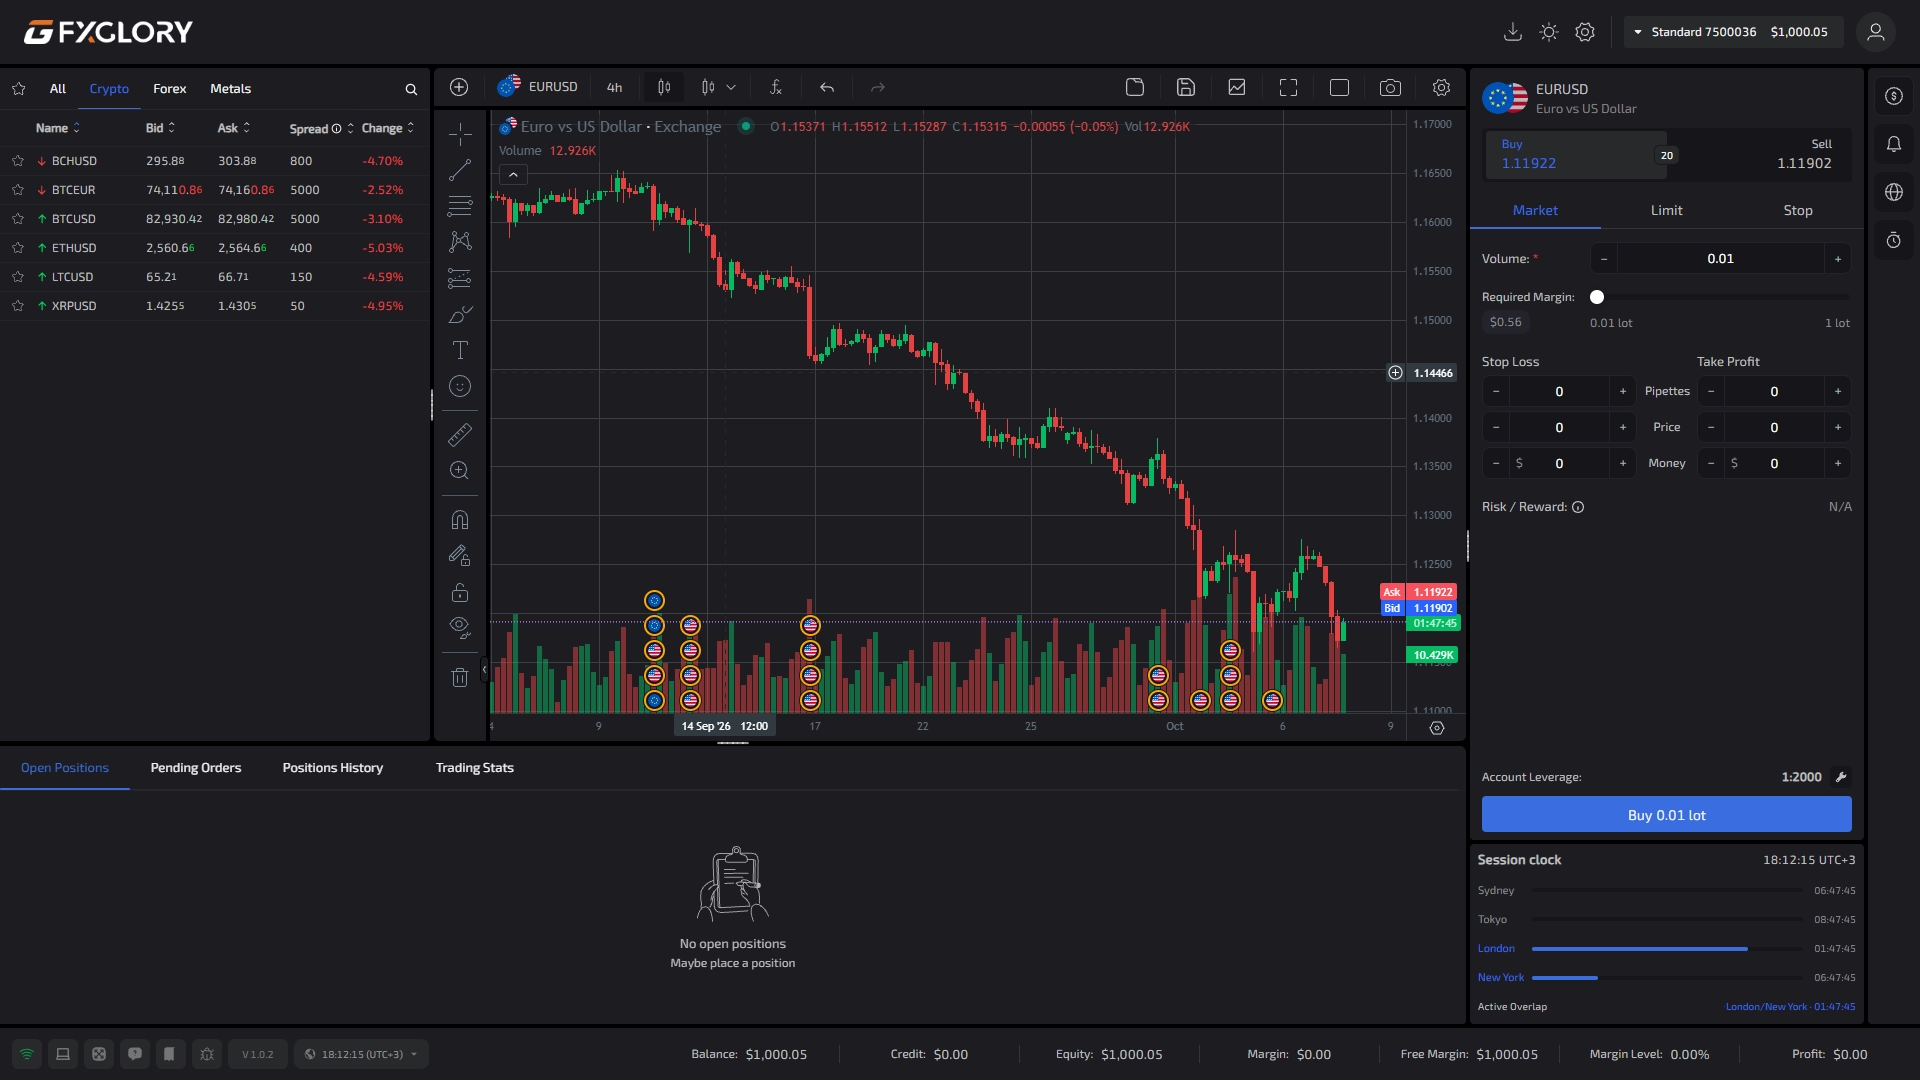The width and height of the screenshot is (1920, 1080).
Task: Open the EURUSD symbol selector in toolbar
Action: click(x=539, y=87)
